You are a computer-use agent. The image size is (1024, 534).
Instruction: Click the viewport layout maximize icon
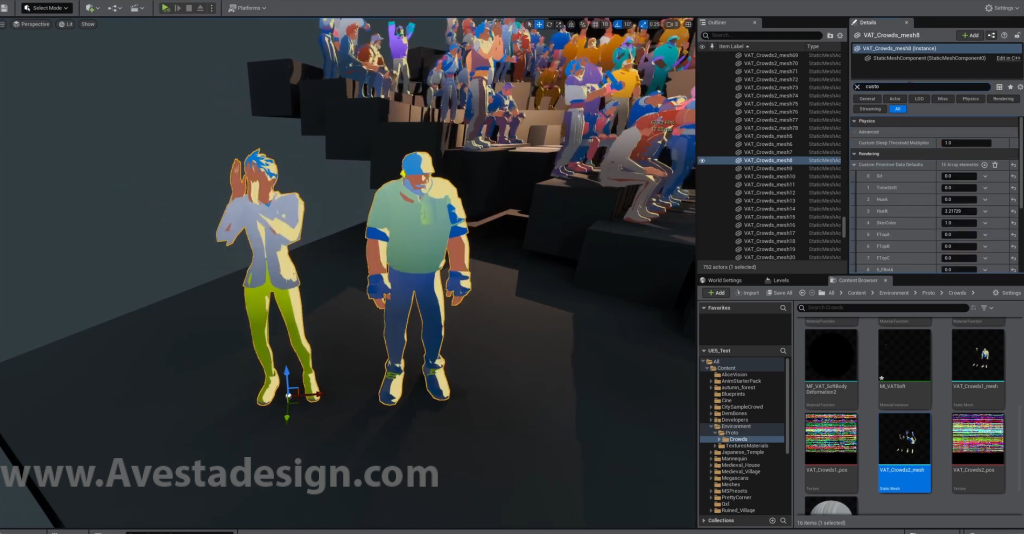pyautogui.click(x=688, y=24)
